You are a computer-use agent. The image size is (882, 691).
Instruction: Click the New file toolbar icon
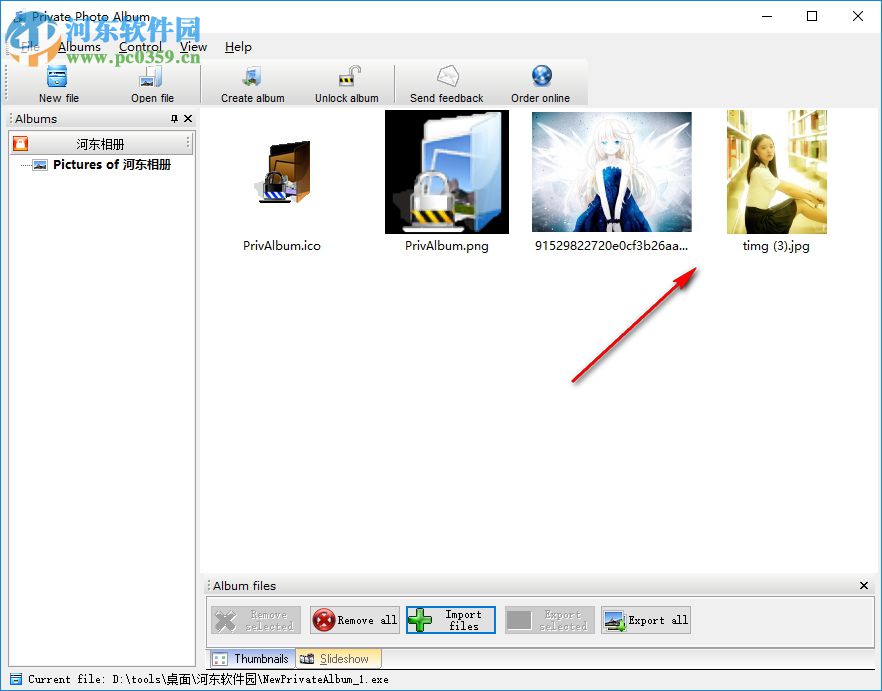[x=57, y=77]
